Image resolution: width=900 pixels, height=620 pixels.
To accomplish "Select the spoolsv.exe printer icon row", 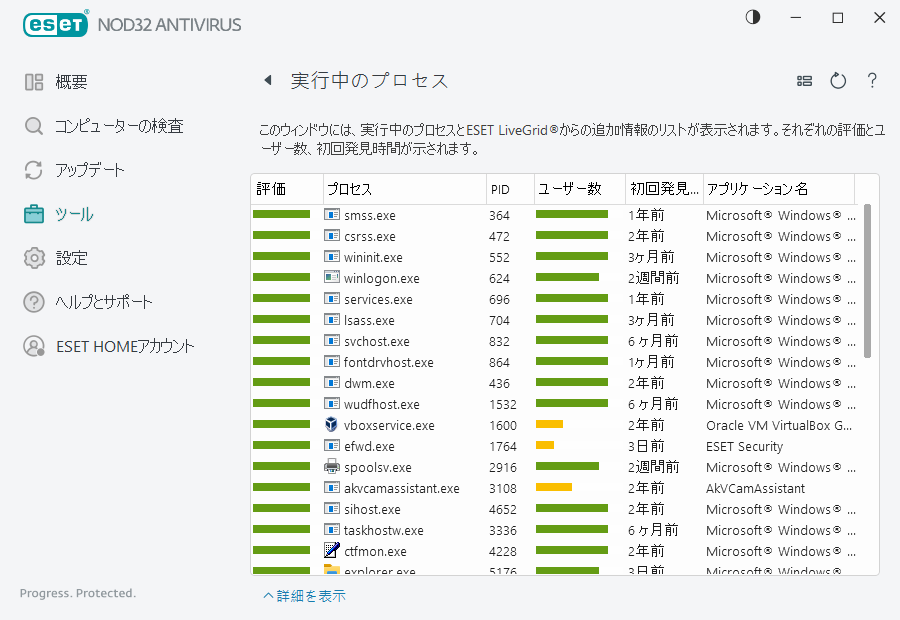I will (377, 467).
